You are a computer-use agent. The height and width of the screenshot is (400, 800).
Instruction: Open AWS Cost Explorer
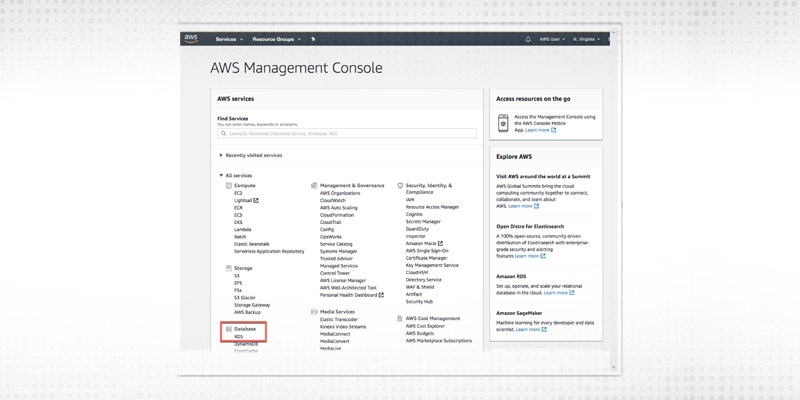426,326
